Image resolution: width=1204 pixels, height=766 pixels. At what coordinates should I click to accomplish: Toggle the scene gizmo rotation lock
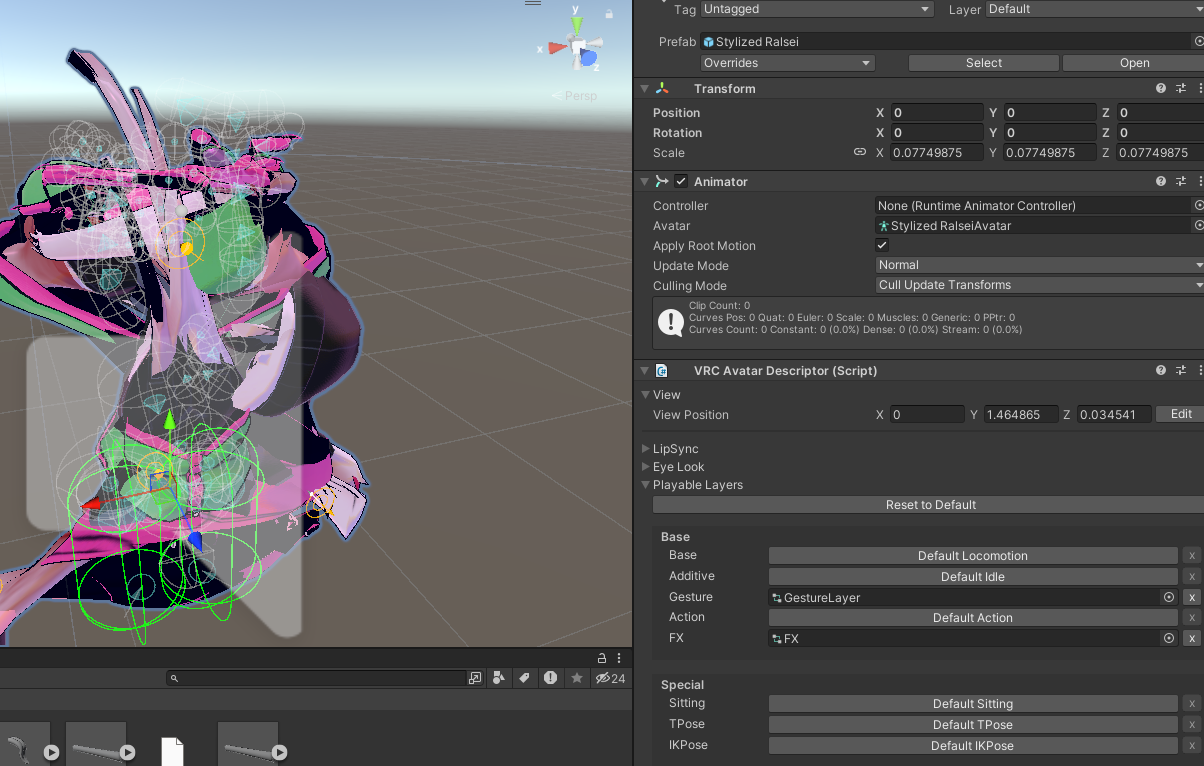pyautogui.click(x=609, y=13)
